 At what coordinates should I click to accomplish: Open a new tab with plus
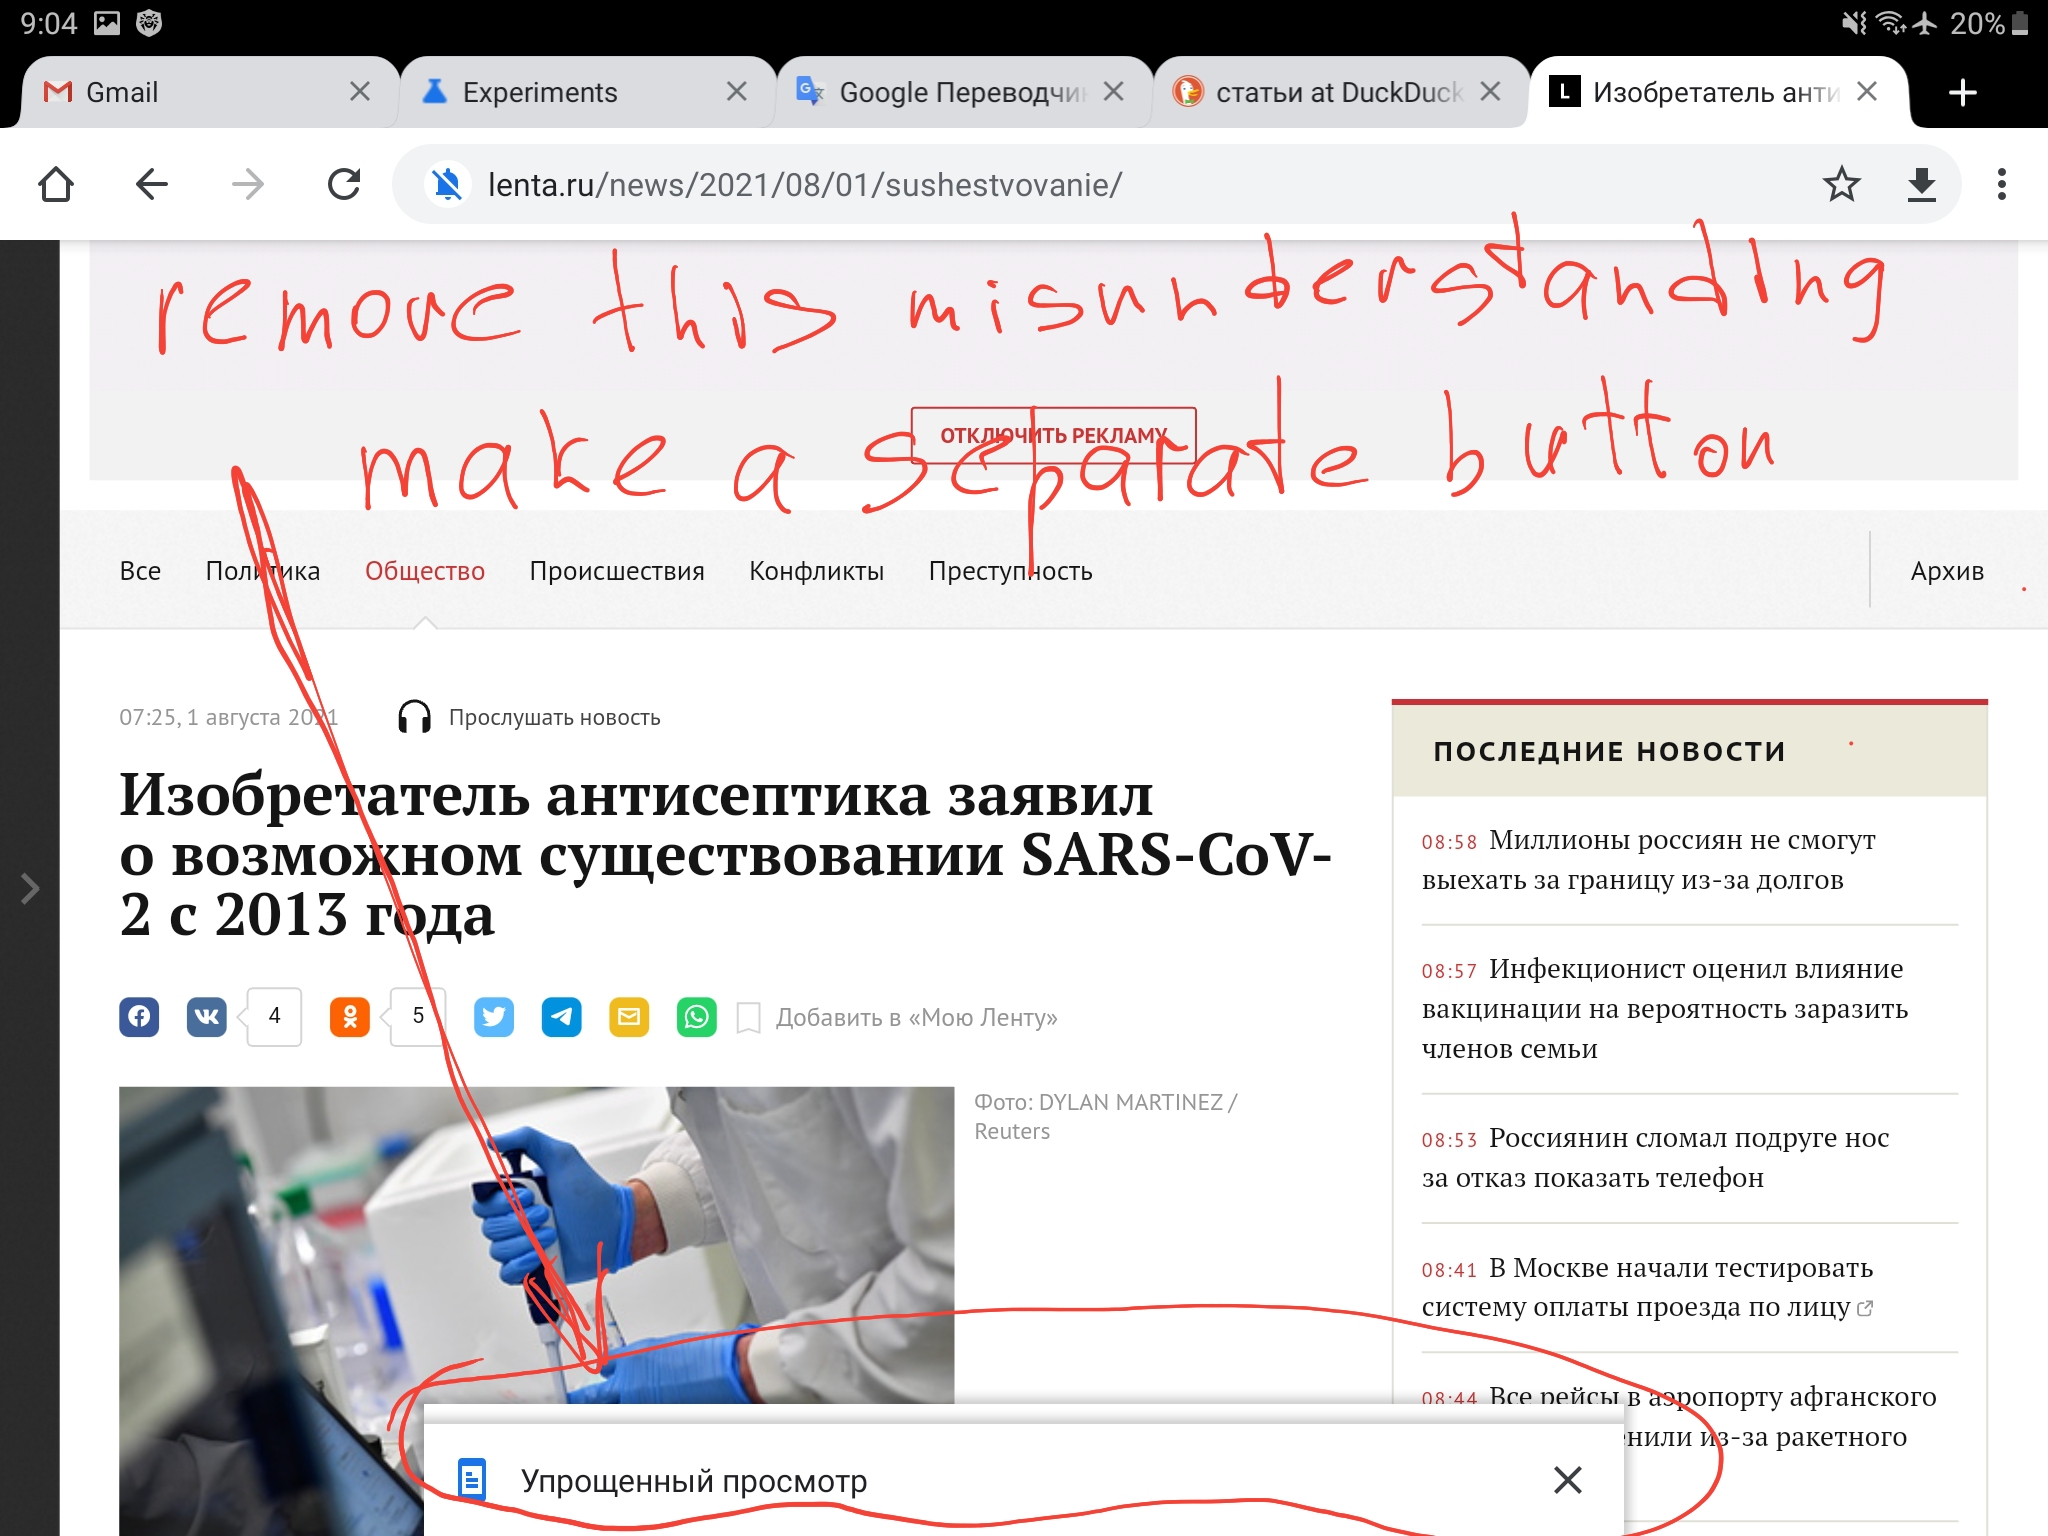1963,92
